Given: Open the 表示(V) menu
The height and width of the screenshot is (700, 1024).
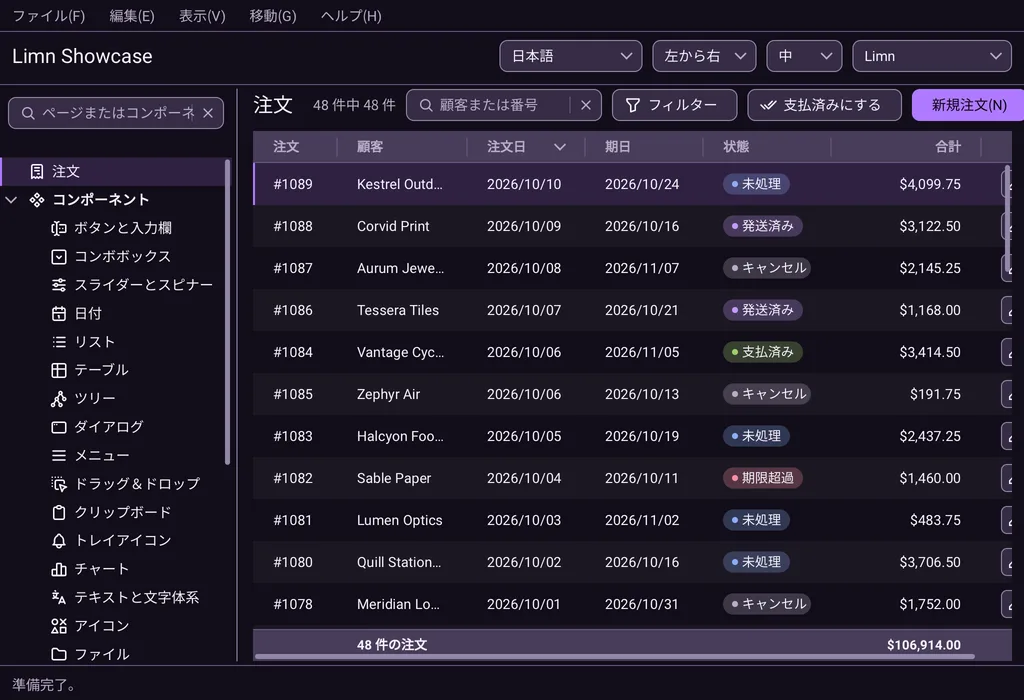Looking at the screenshot, I should pyautogui.click(x=202, y=16).
